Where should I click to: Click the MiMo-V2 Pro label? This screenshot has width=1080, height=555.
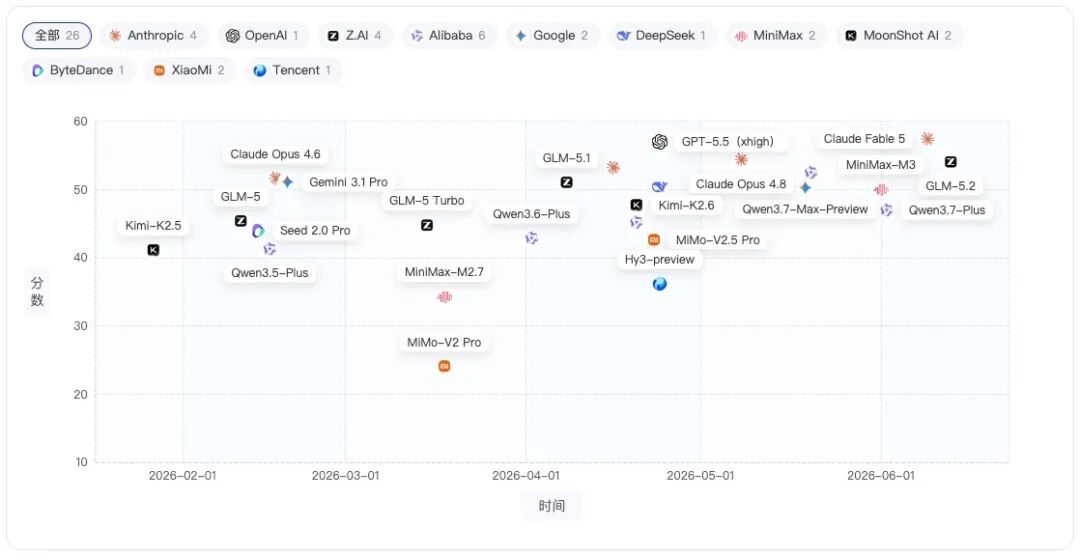444,343
